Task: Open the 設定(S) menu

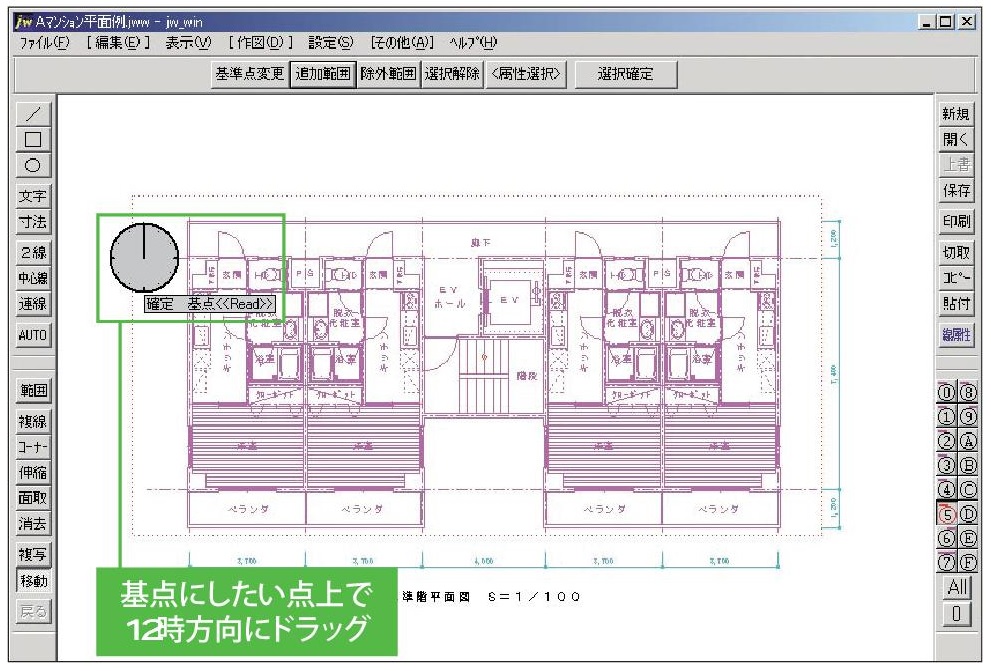Action: (332, 43)
